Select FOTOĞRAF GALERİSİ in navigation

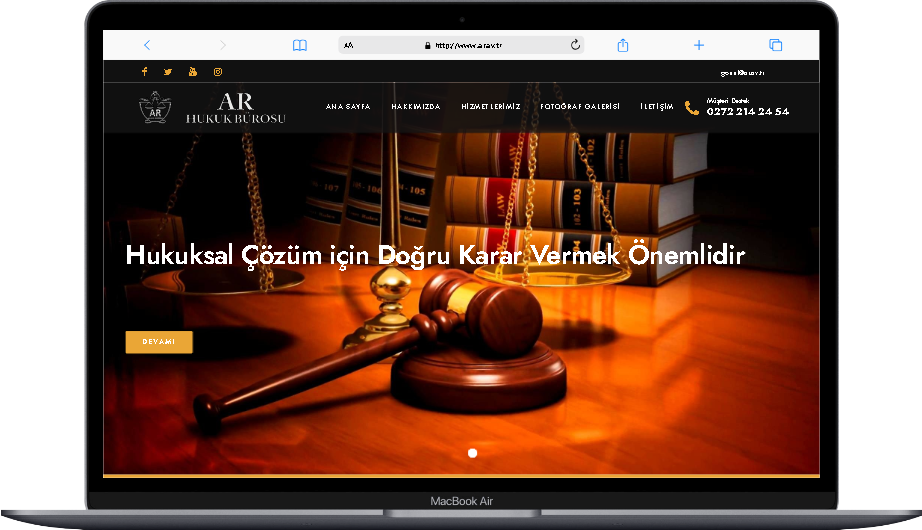coord(580,107)
